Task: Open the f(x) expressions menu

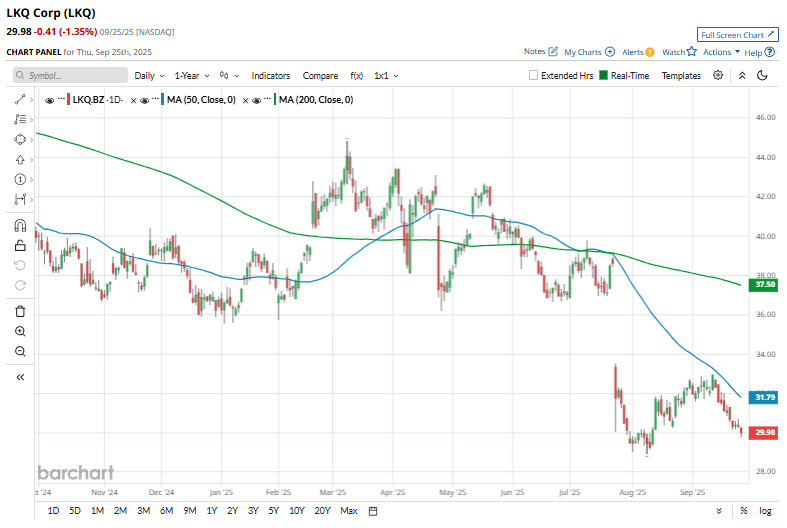Action: click(x=356, y=75)
